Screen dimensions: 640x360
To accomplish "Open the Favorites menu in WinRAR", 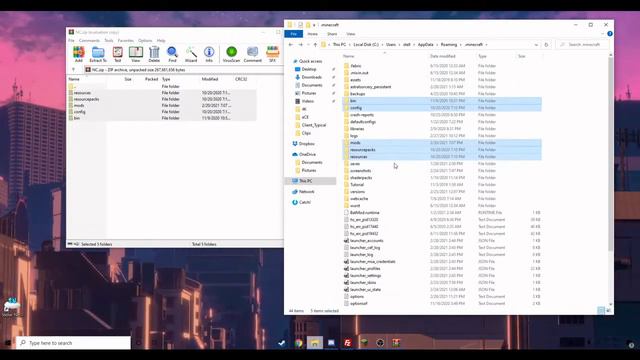I will (126, 40).
